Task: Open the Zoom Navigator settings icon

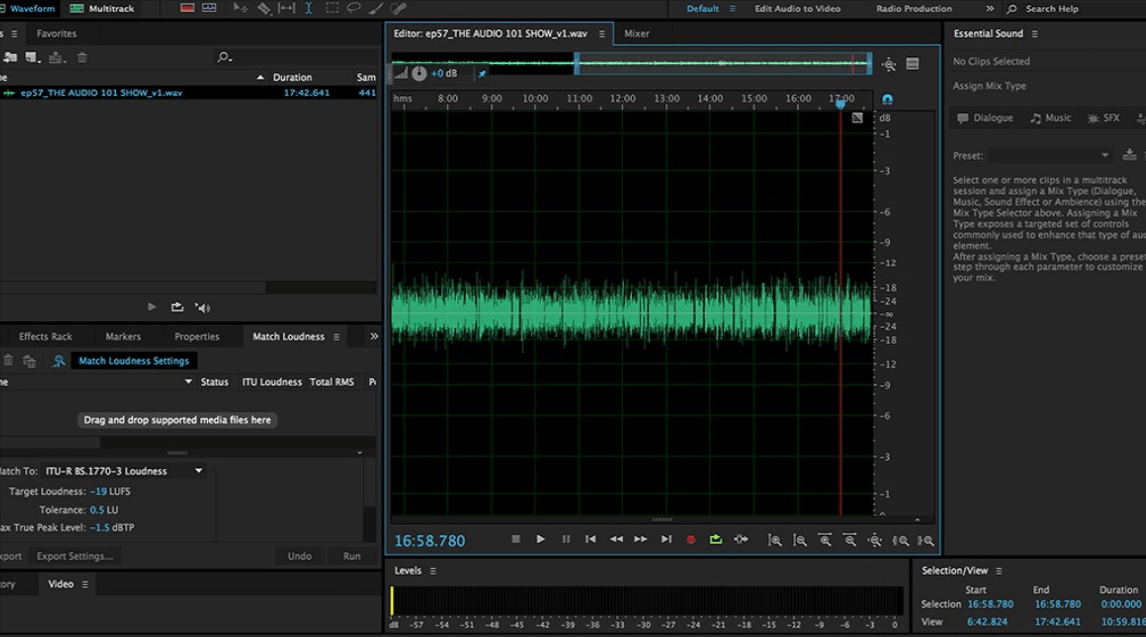Action: pyautogui.click(x=912, y=64)
